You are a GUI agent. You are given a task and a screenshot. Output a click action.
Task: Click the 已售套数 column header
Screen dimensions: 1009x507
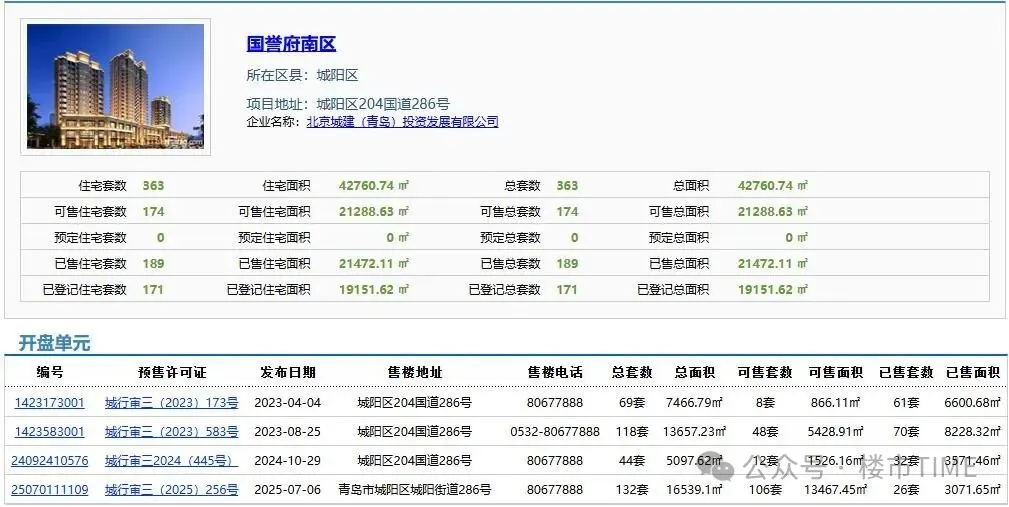point(906,372)
